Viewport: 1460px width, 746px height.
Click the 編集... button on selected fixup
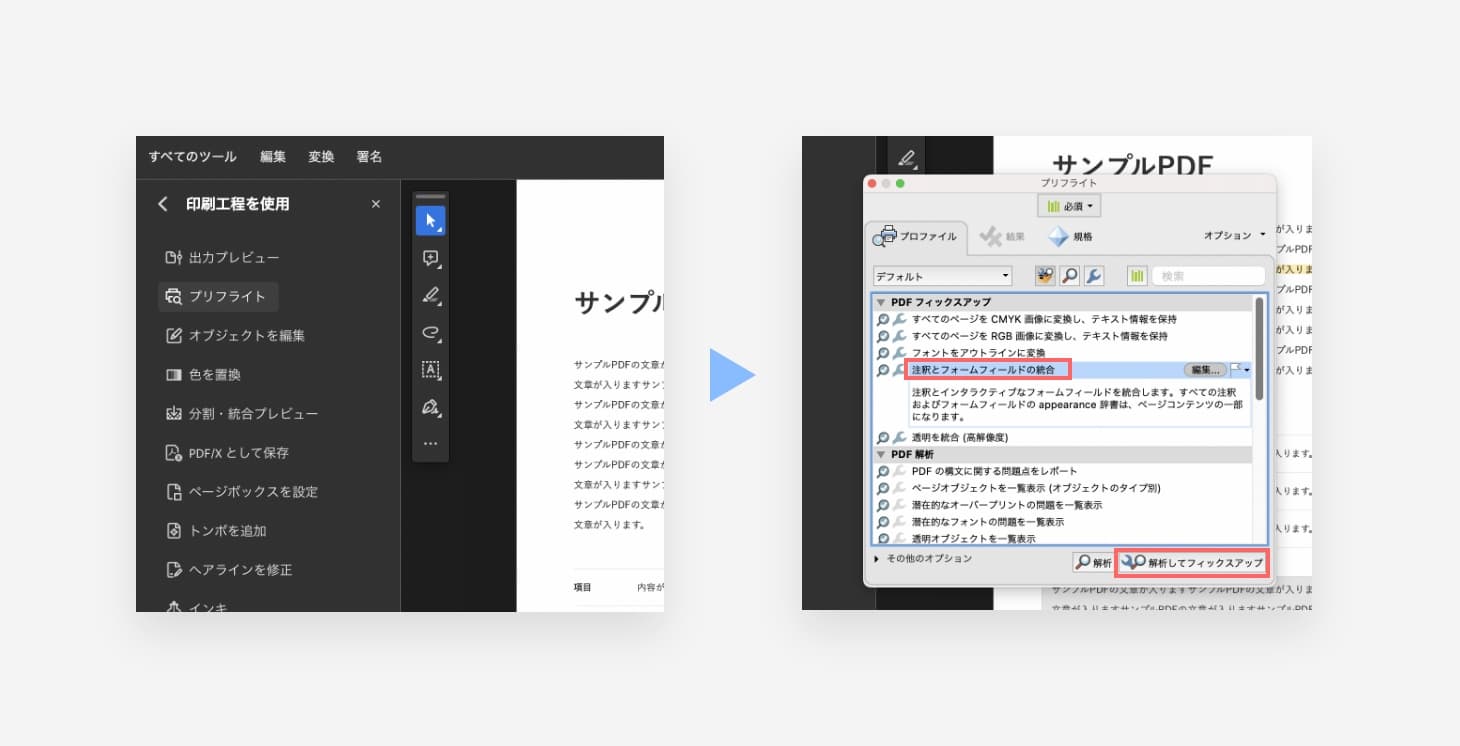[1204, 370]
